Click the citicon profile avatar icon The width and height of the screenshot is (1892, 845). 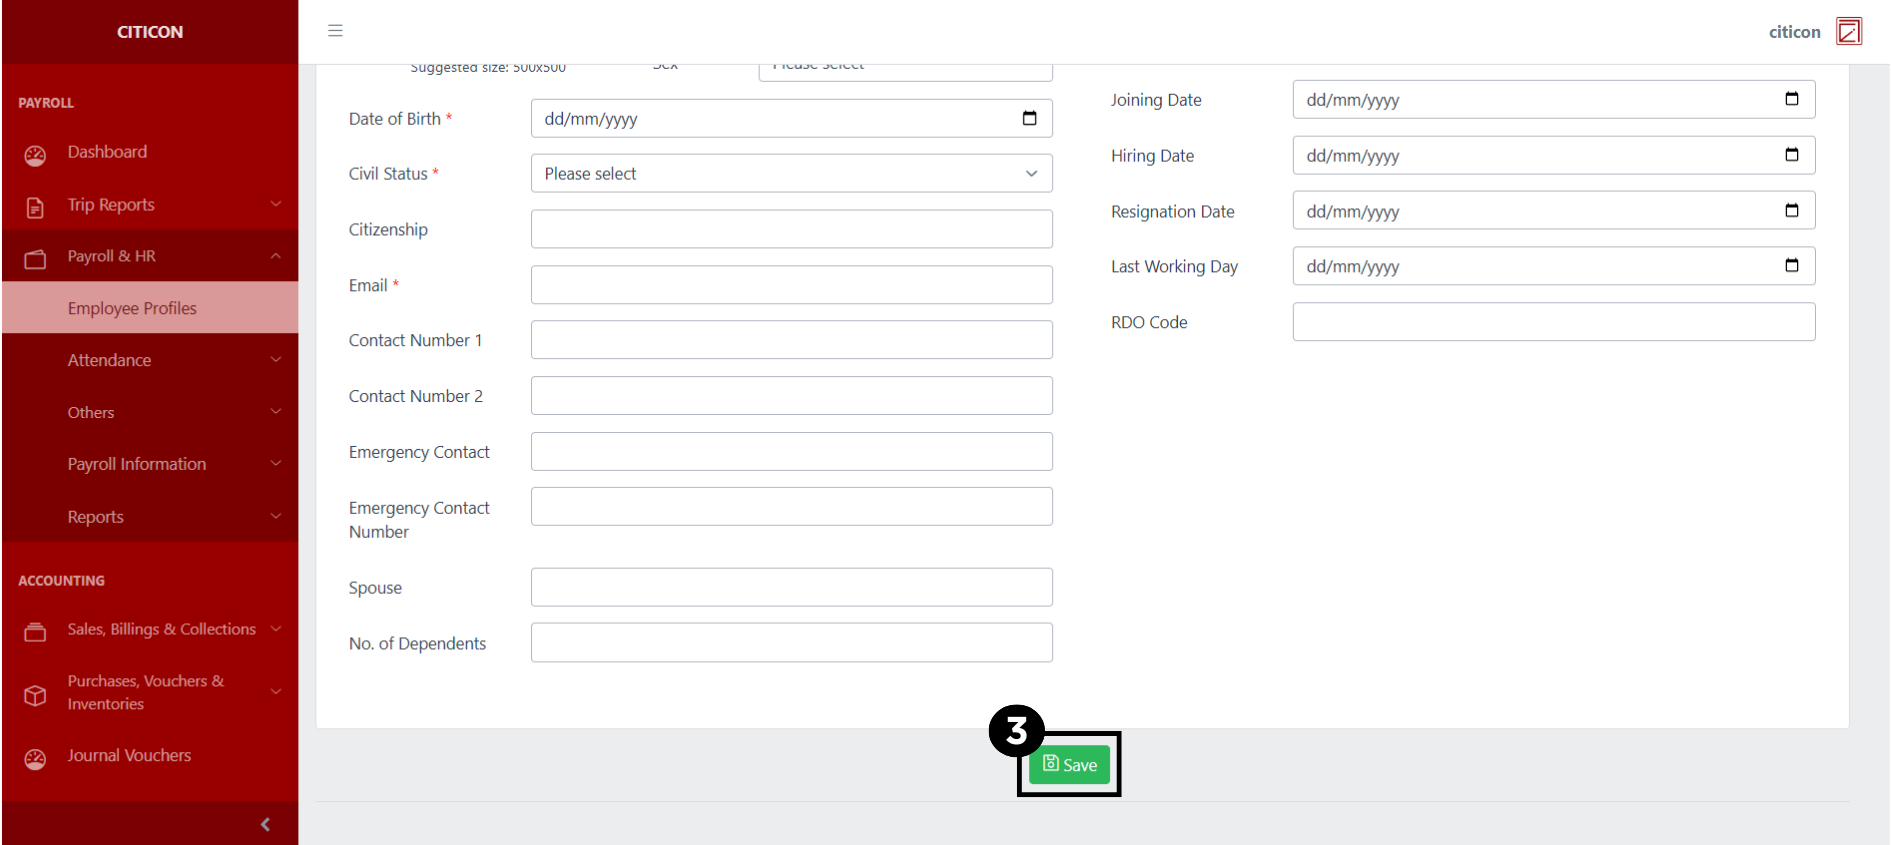point(1849,32)
